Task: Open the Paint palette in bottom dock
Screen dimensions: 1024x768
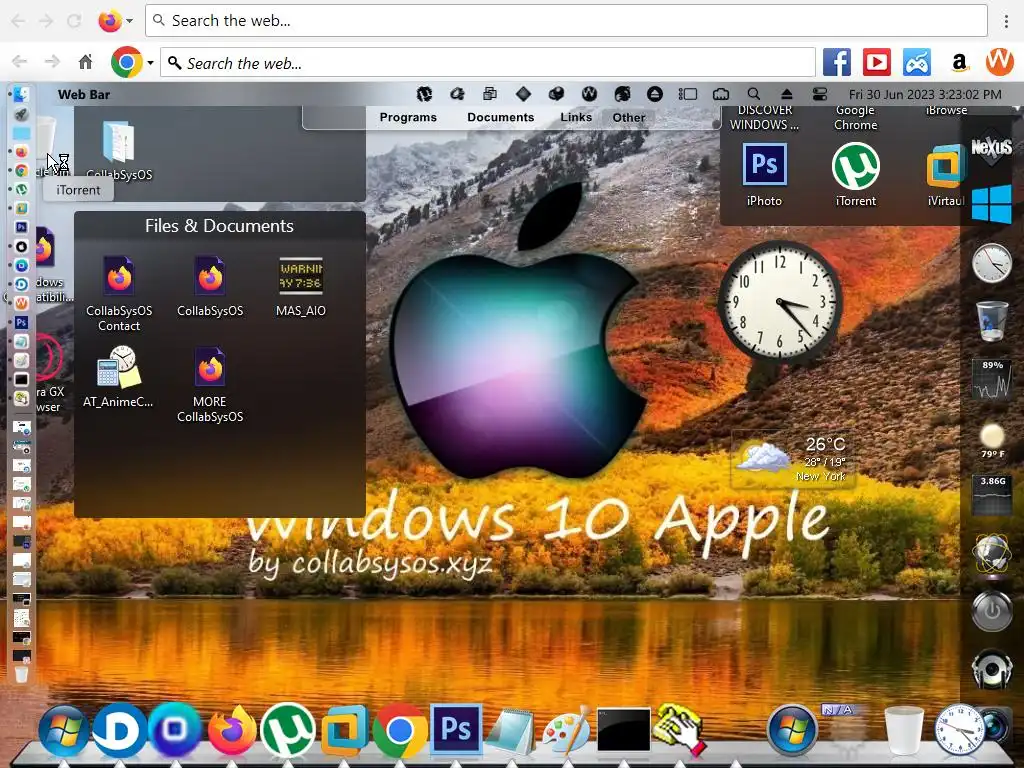Action: click(x=568, y=731)
